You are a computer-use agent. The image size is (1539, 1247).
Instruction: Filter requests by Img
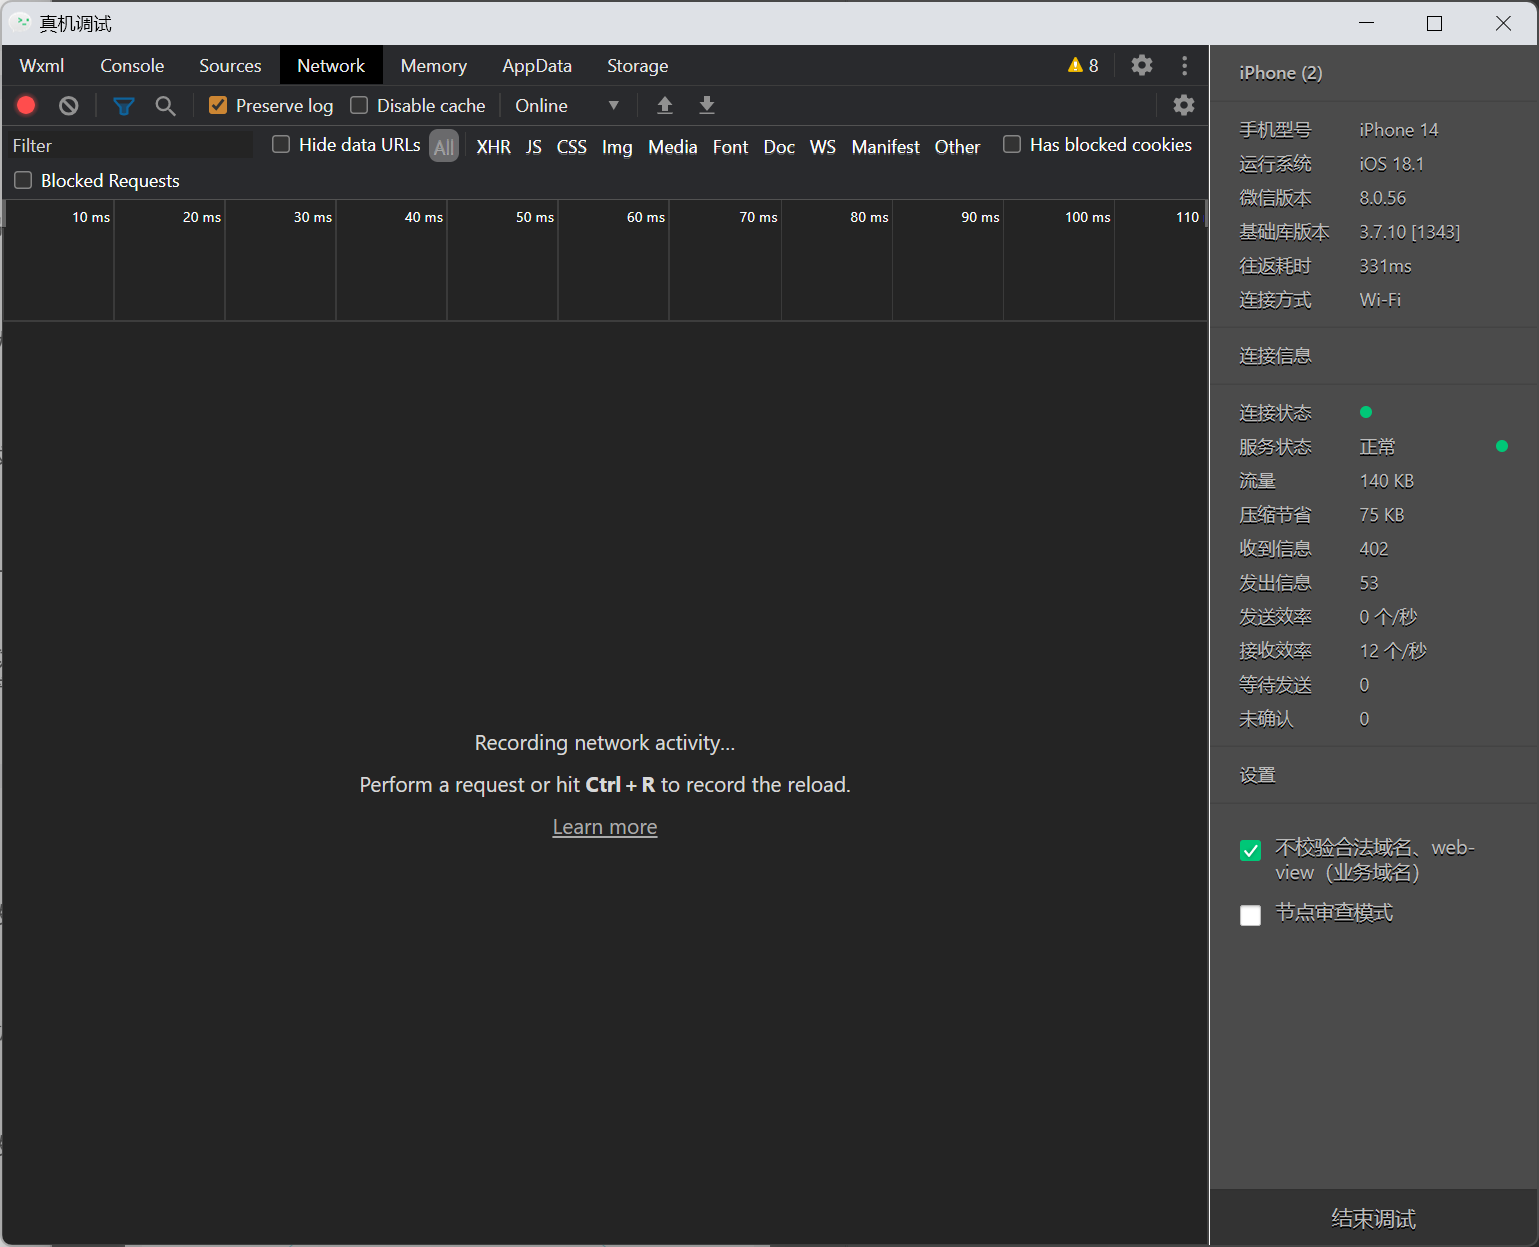(x=617, y=146)
